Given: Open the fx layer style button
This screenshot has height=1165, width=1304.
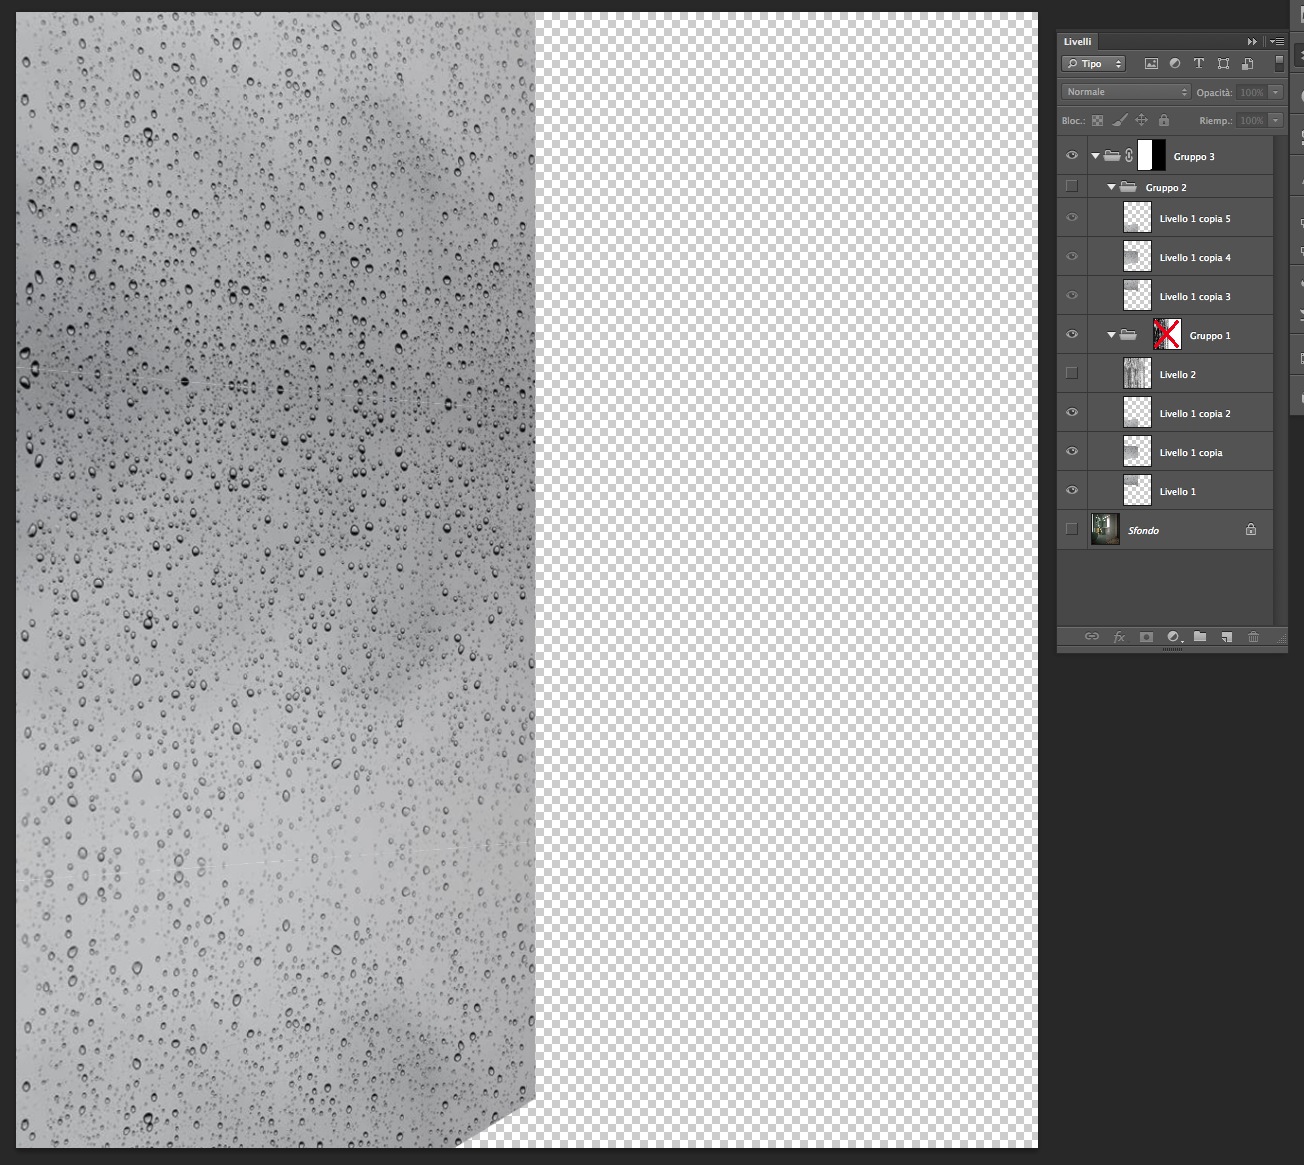Looking at the screenshot, I should (1119, 637).
